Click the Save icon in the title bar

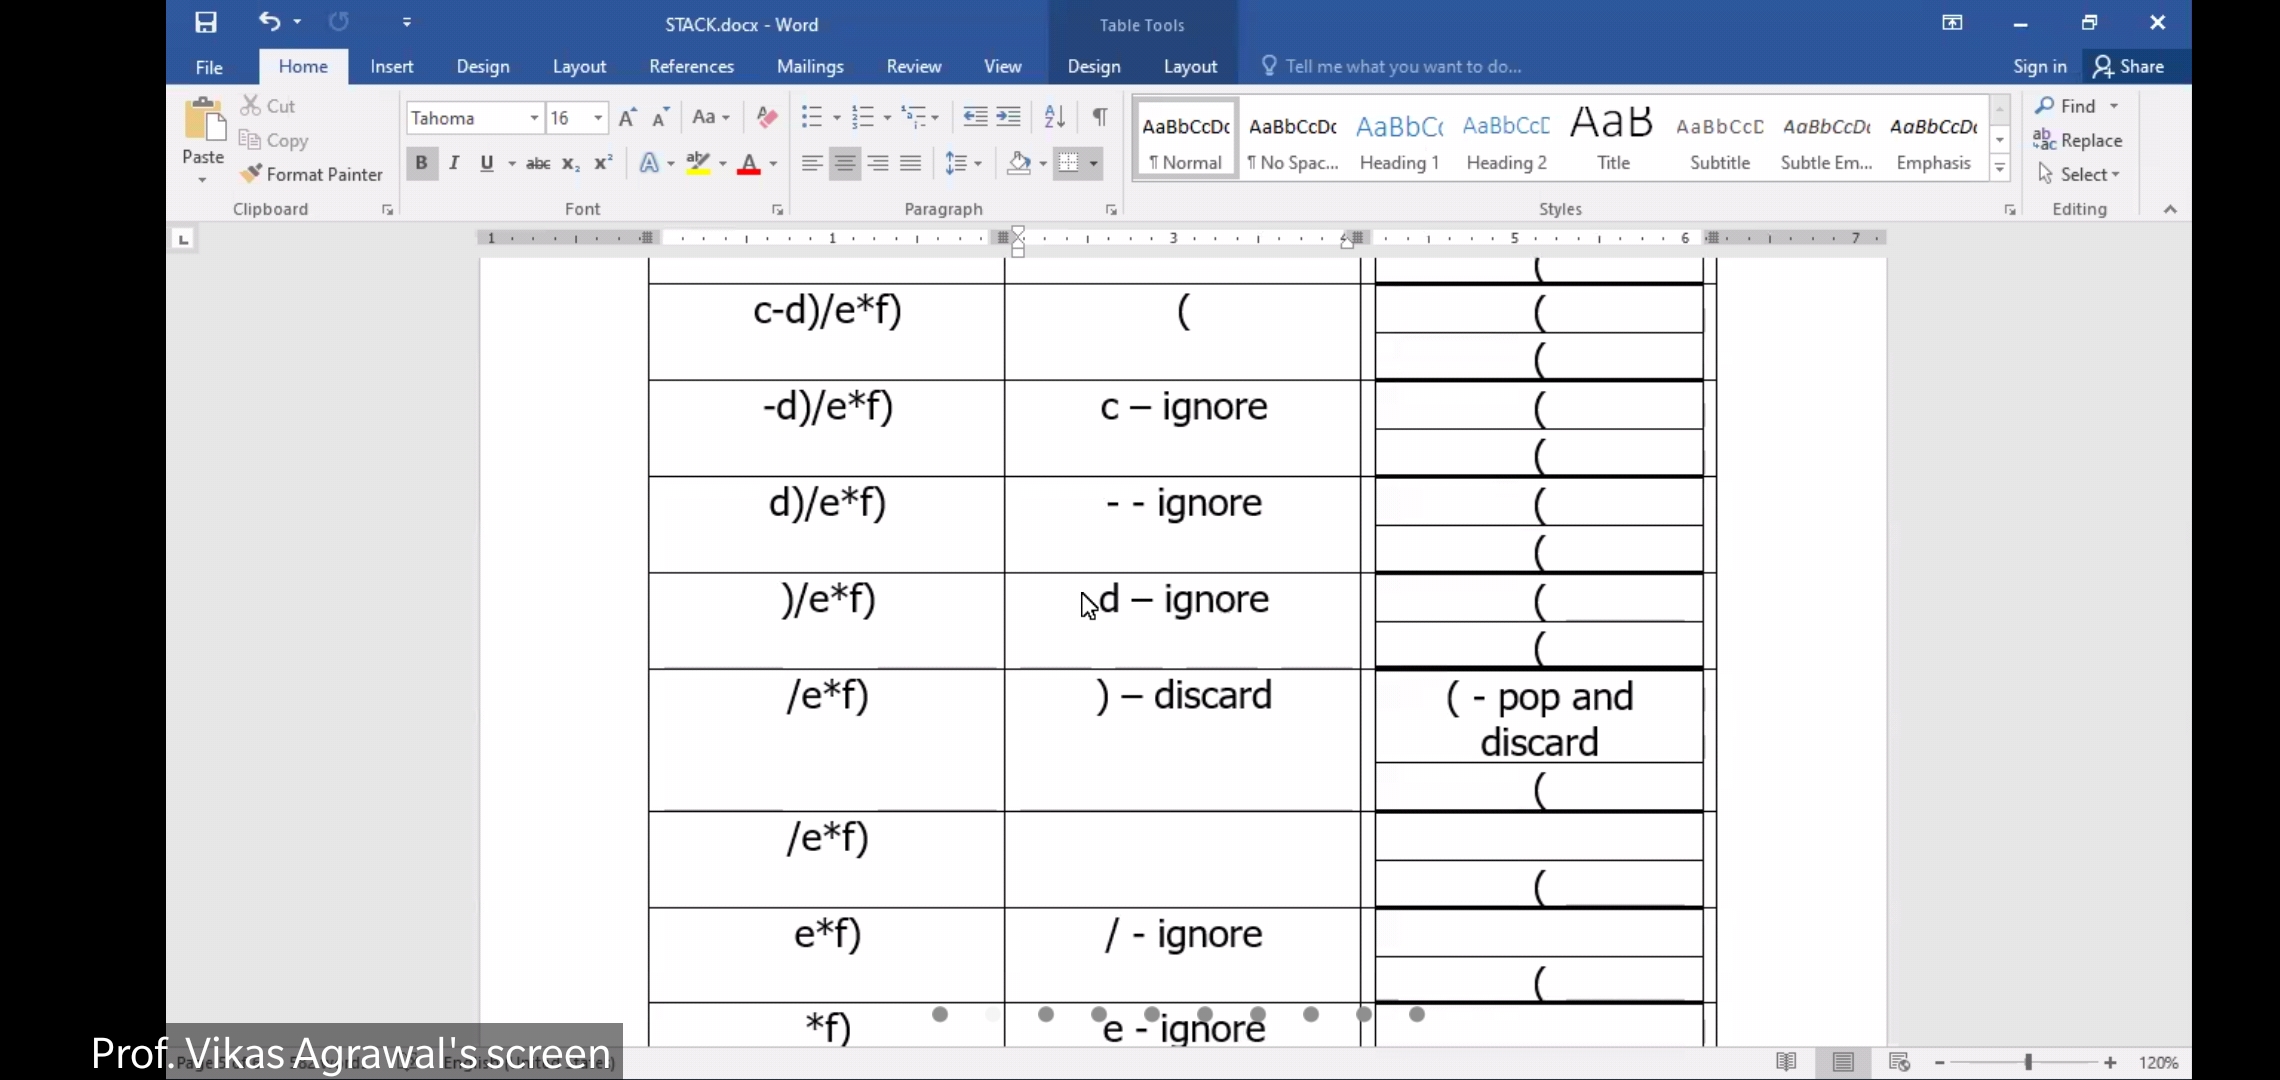tap(206, 23)
